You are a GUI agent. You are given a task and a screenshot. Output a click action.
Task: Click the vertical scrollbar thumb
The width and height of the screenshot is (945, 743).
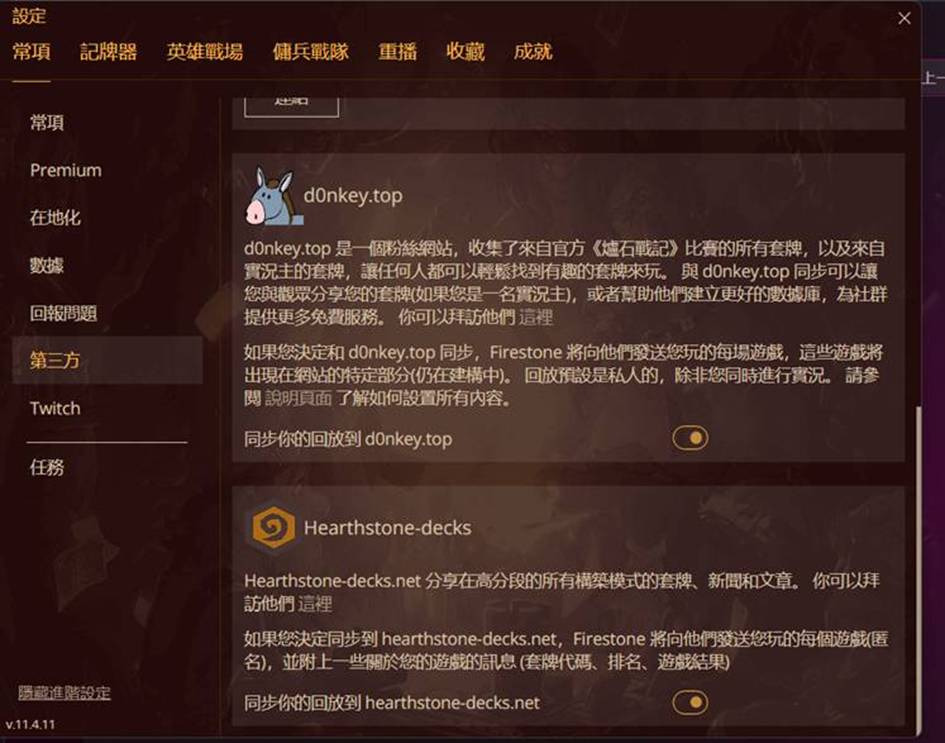click(918, 570)
